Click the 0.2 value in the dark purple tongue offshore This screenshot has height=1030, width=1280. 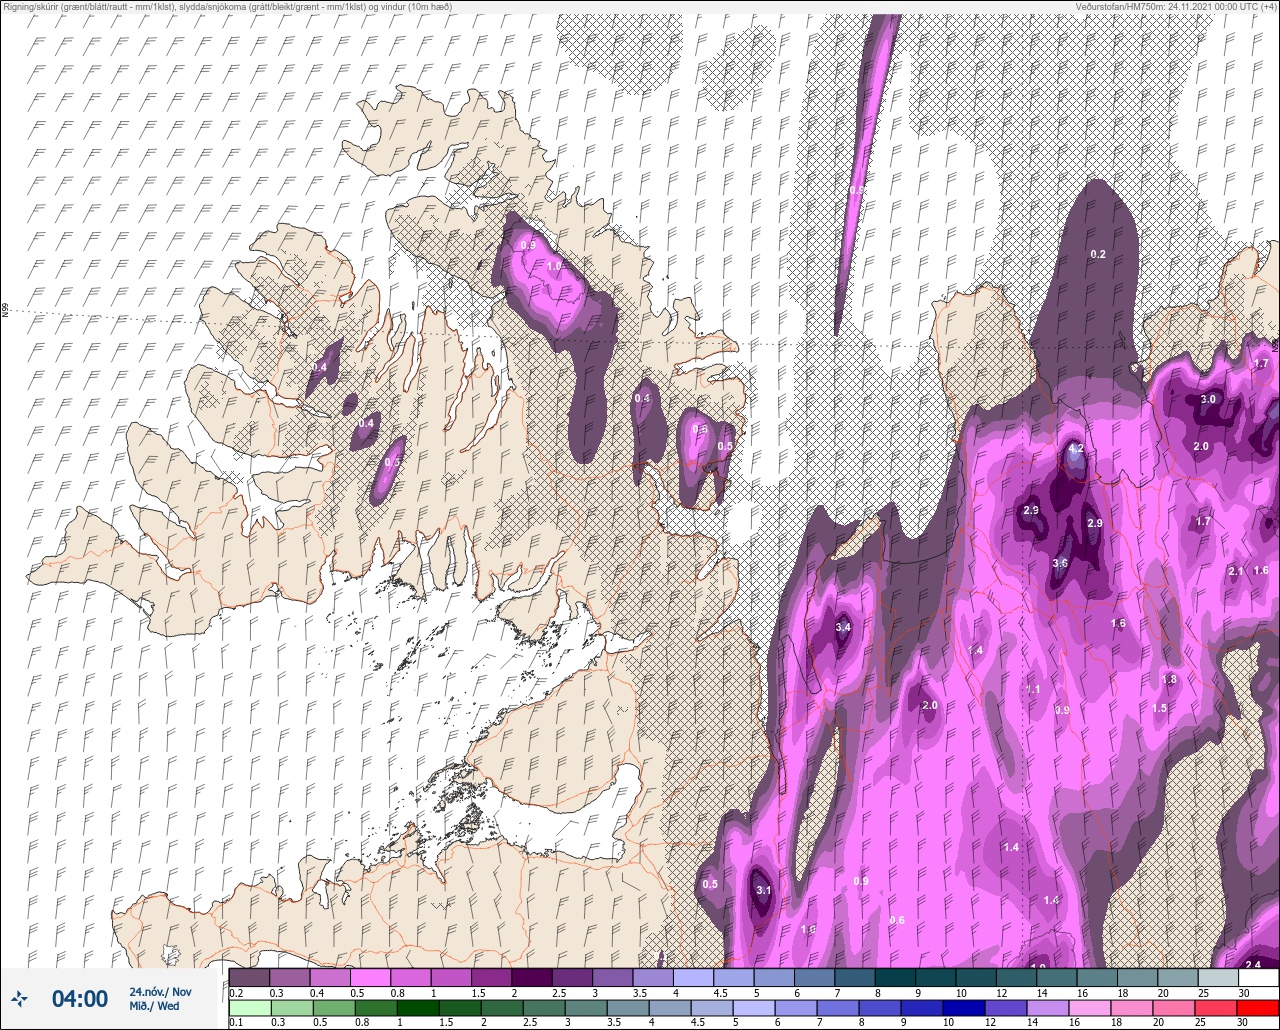(x=1097, y=254)
